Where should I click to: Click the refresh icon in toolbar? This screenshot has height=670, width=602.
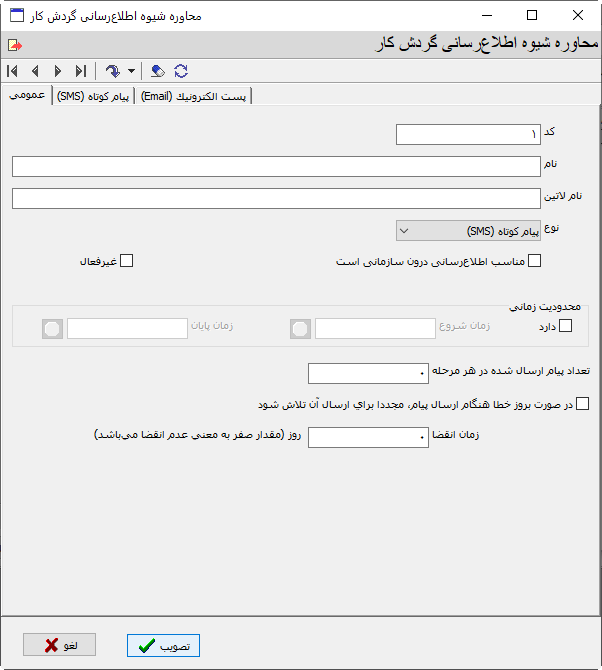pos(181,71)
